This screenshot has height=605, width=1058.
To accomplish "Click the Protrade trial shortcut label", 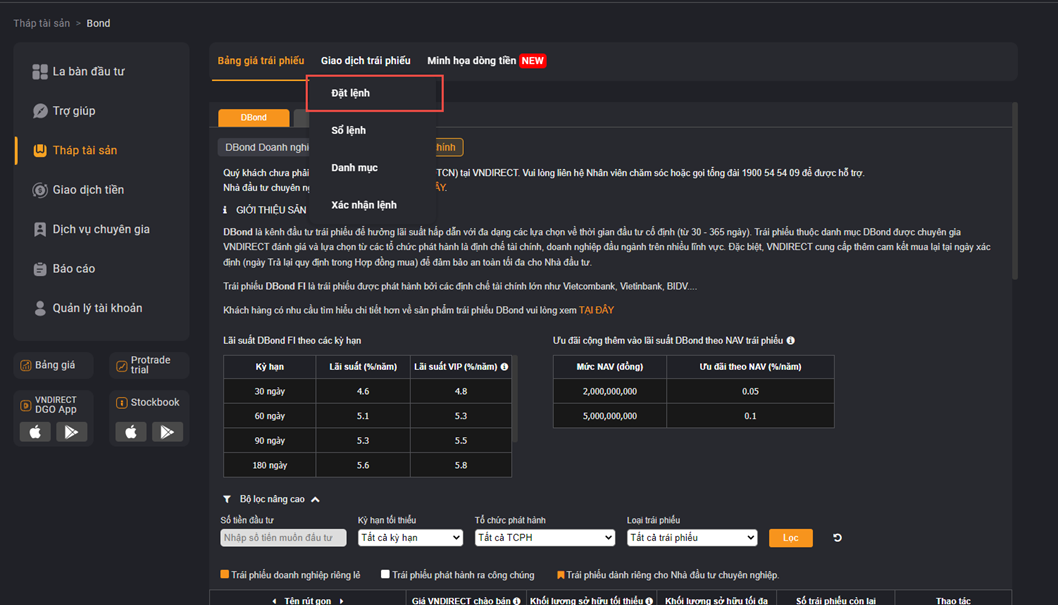I will (150, 365).
